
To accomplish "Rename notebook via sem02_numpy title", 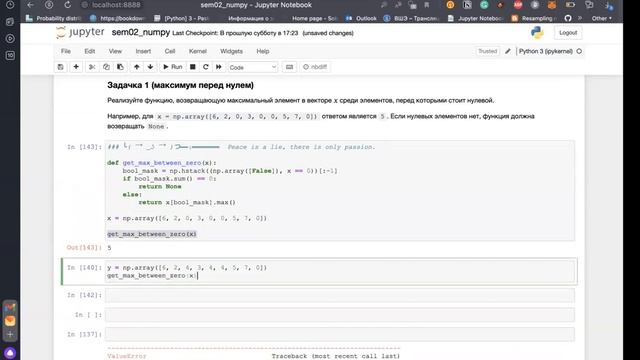I will click(x=141, y=33).
